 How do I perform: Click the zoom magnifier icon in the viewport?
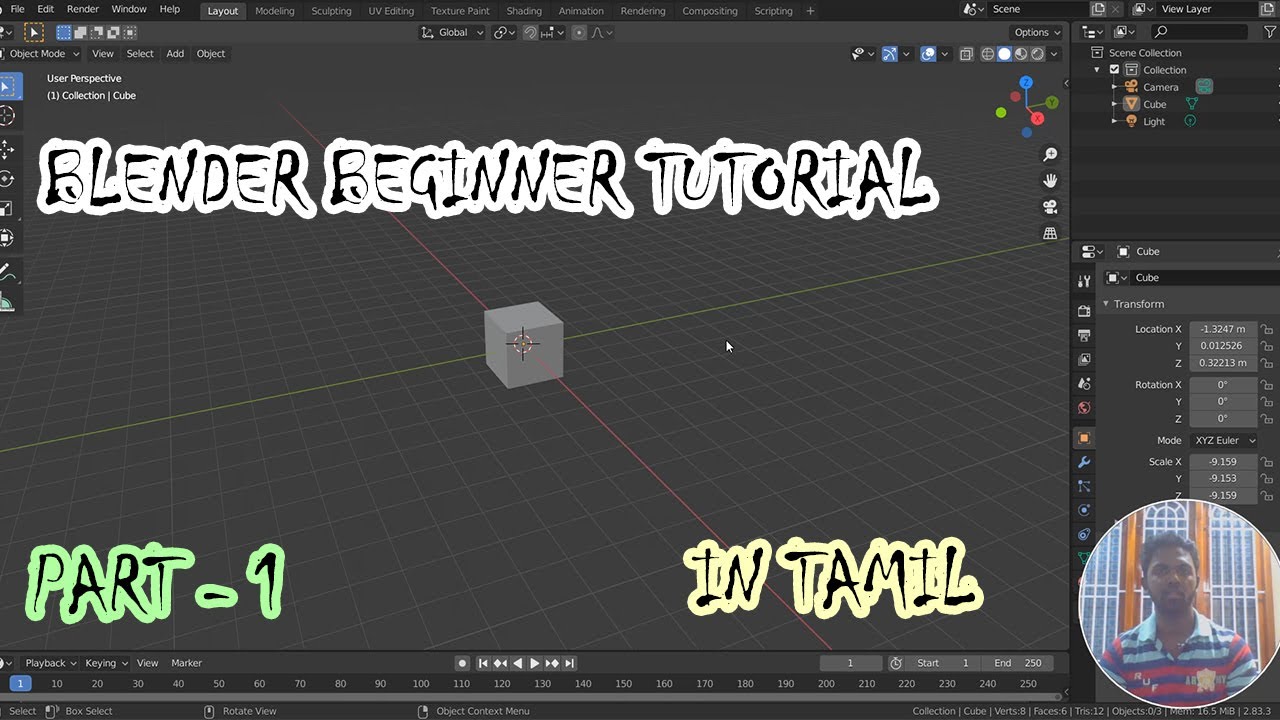[1050, 155]
